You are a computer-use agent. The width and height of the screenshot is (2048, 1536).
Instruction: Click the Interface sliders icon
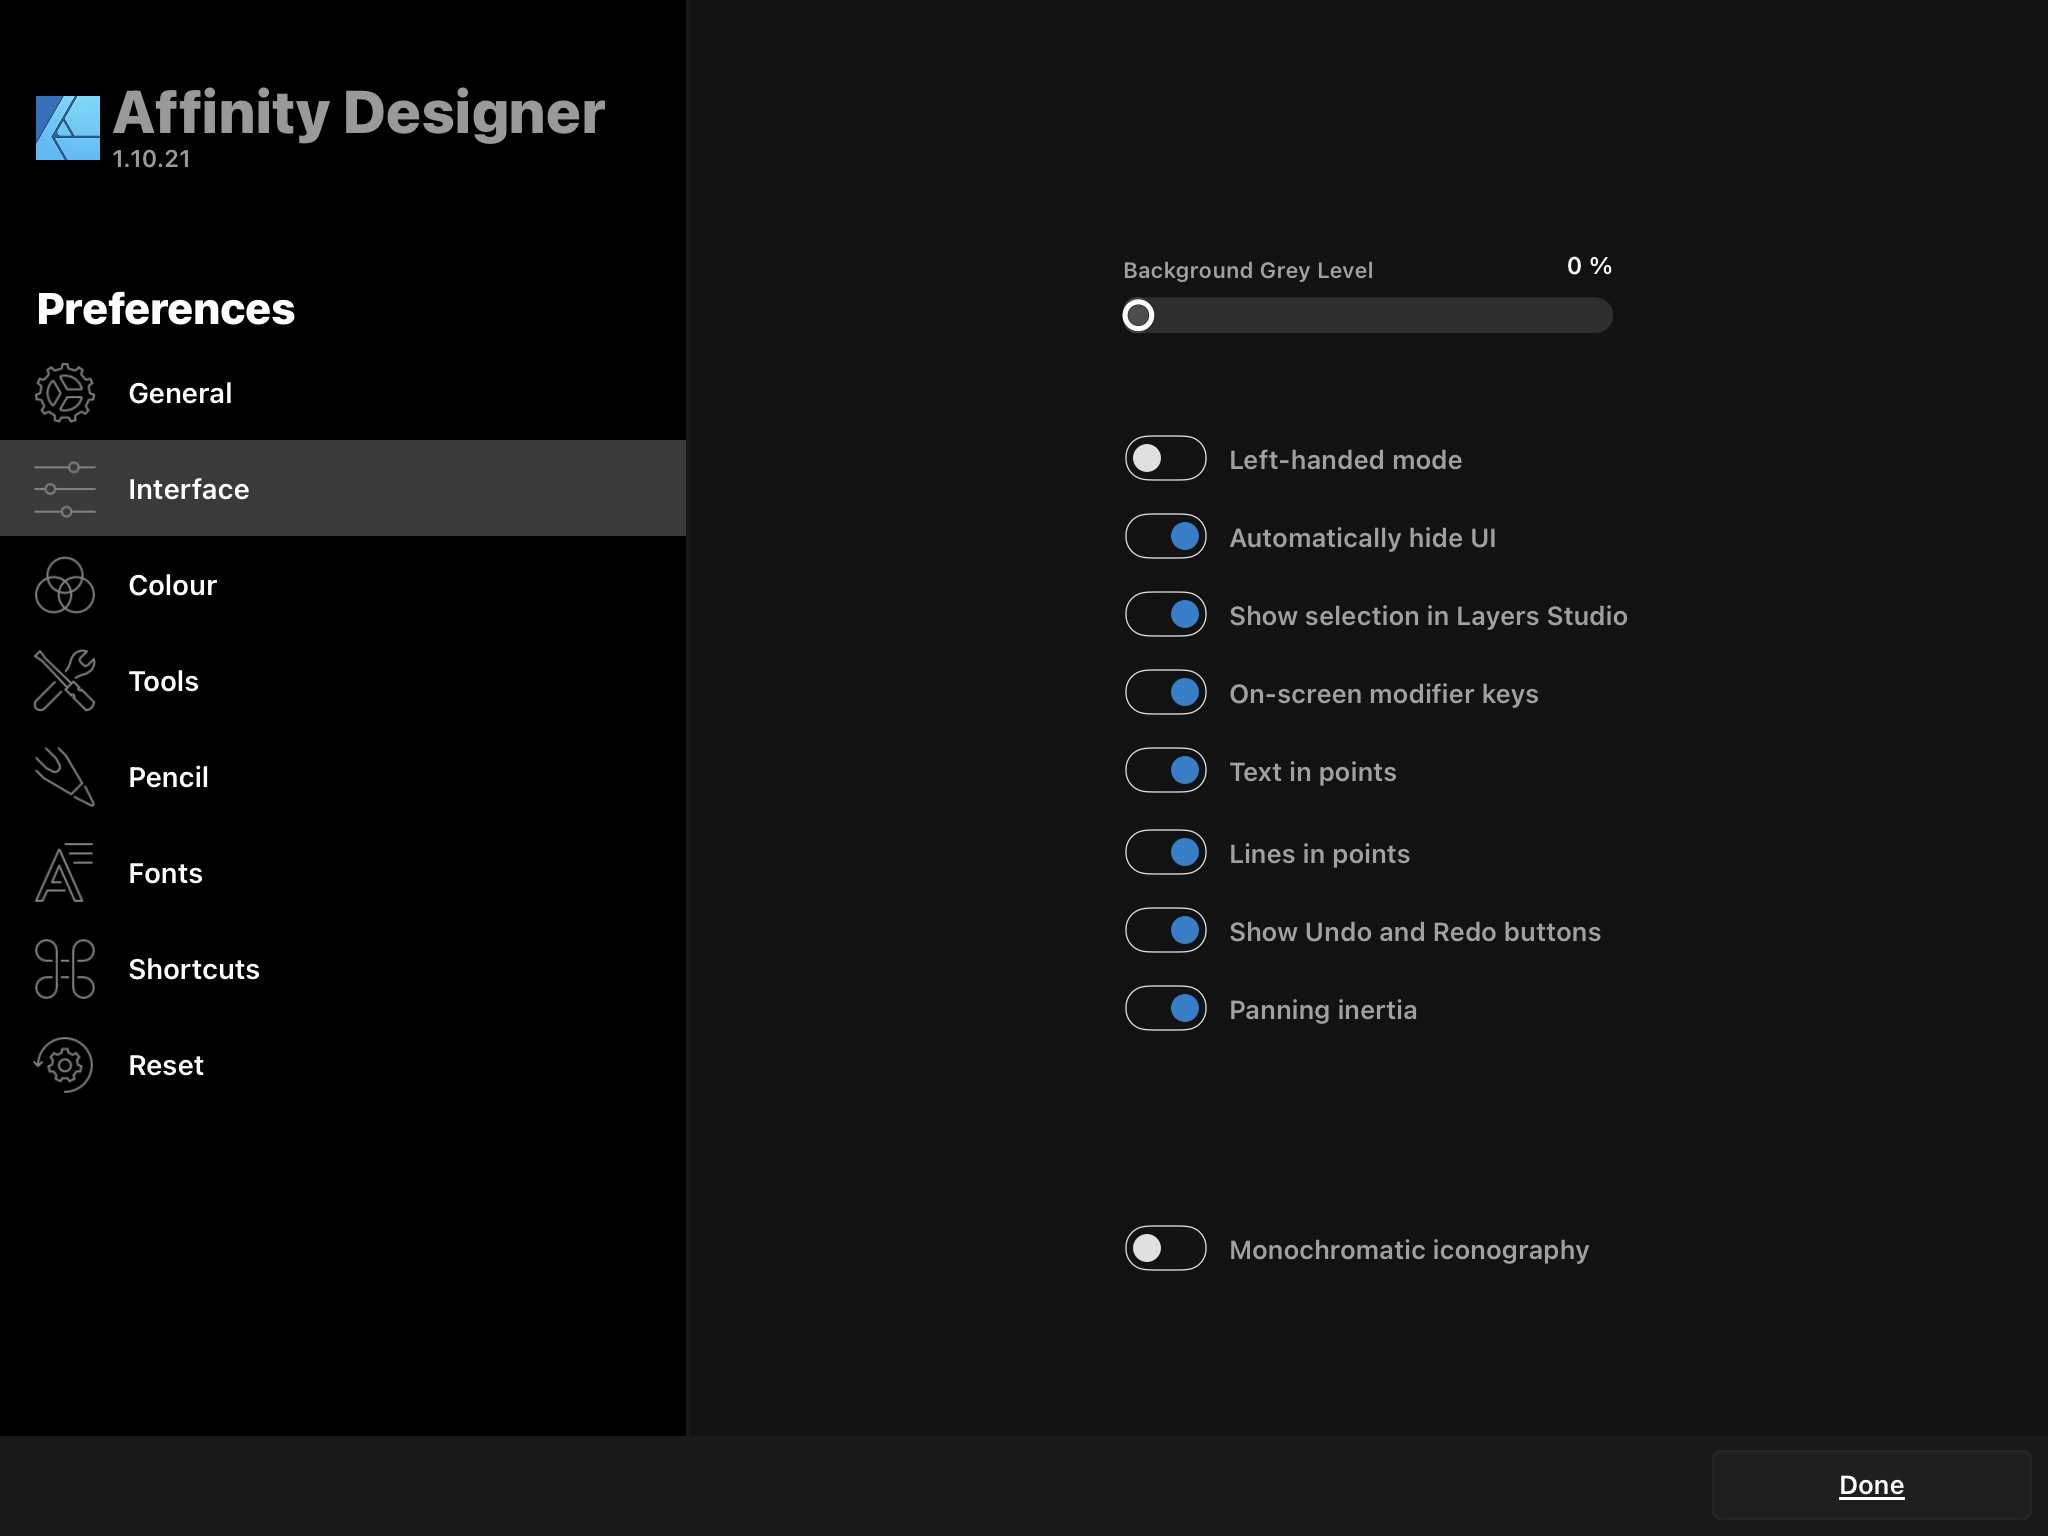65,489
